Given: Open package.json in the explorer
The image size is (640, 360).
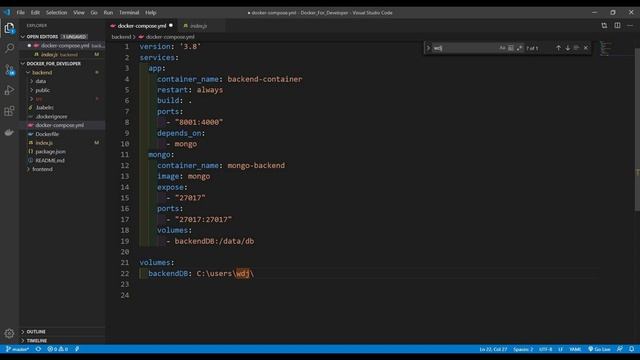Looking at the screenshot, I should point(50,151).
